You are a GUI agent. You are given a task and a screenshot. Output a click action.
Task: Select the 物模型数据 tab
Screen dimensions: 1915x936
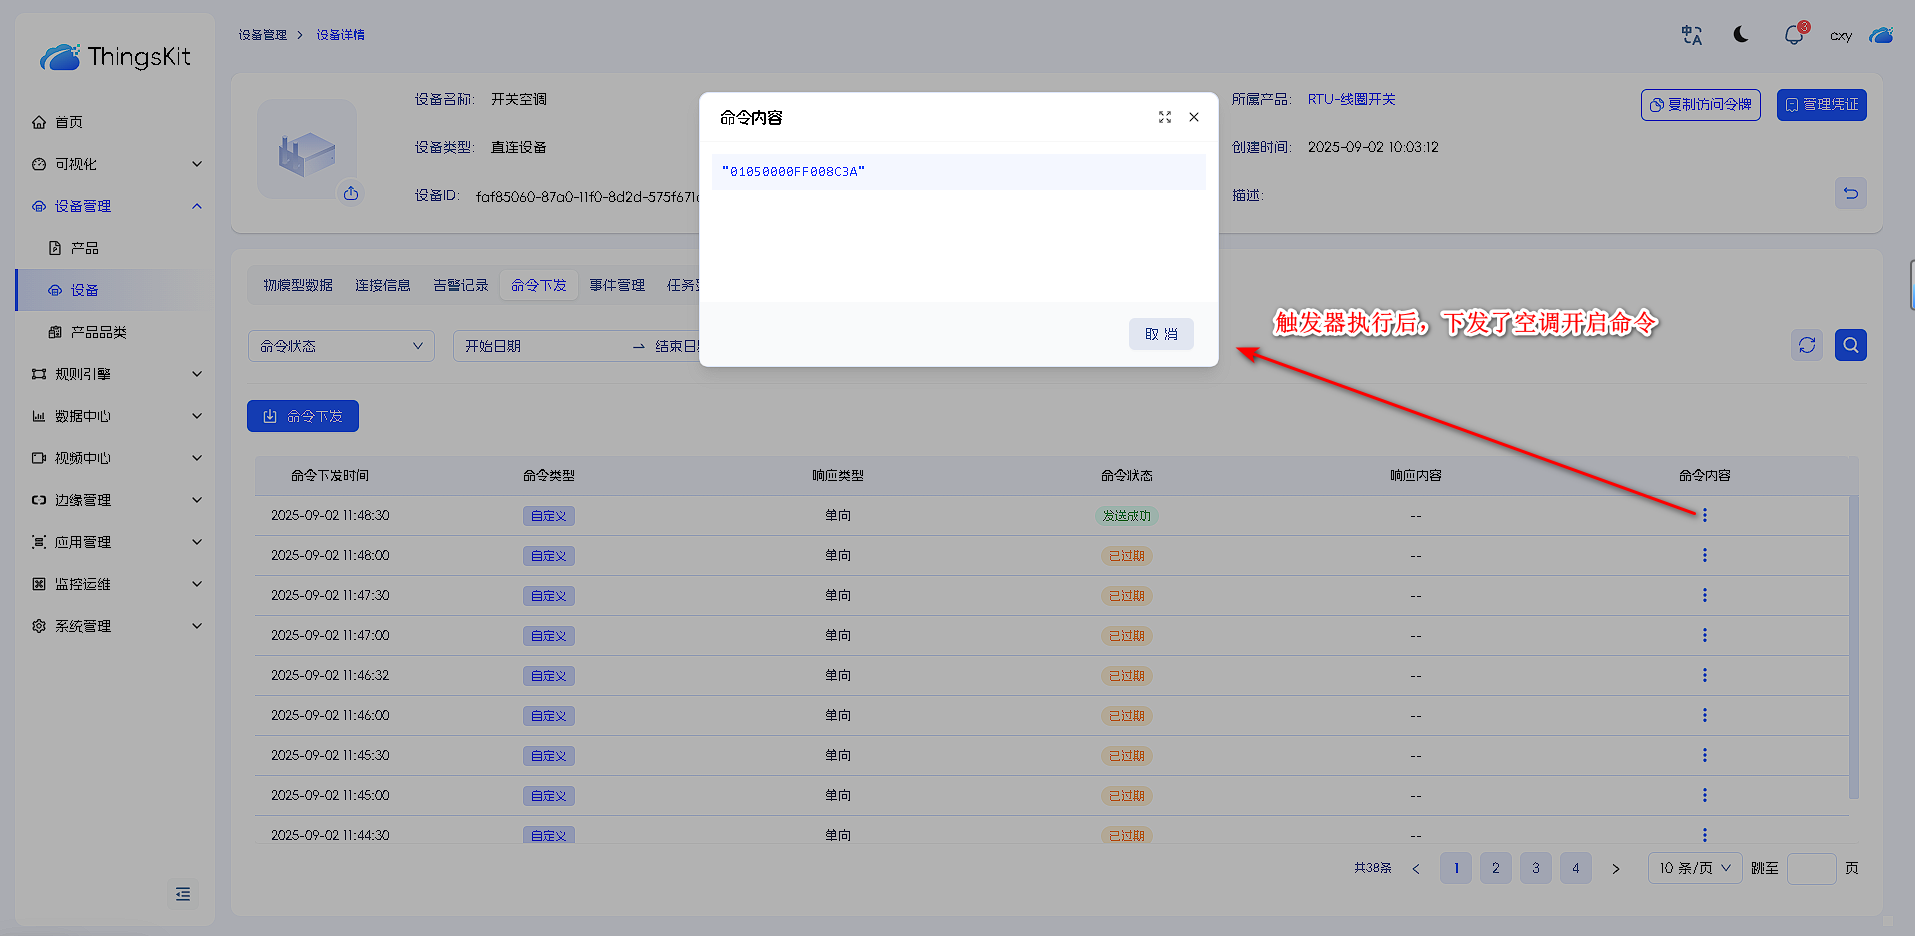pyautogui.click(x=298, y=285)
